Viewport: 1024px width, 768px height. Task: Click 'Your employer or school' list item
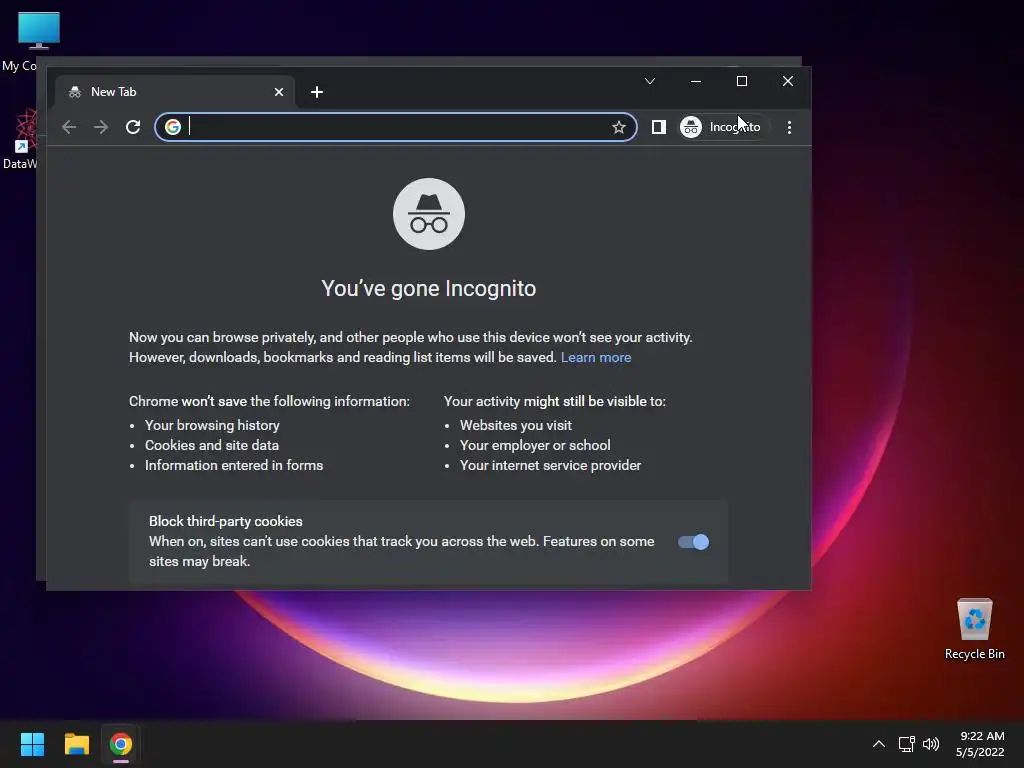pos(535,445)
